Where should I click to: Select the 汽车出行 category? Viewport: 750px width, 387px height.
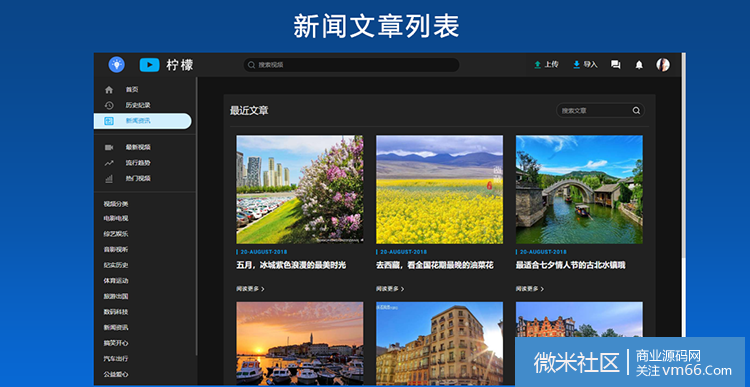coord(116,359)
